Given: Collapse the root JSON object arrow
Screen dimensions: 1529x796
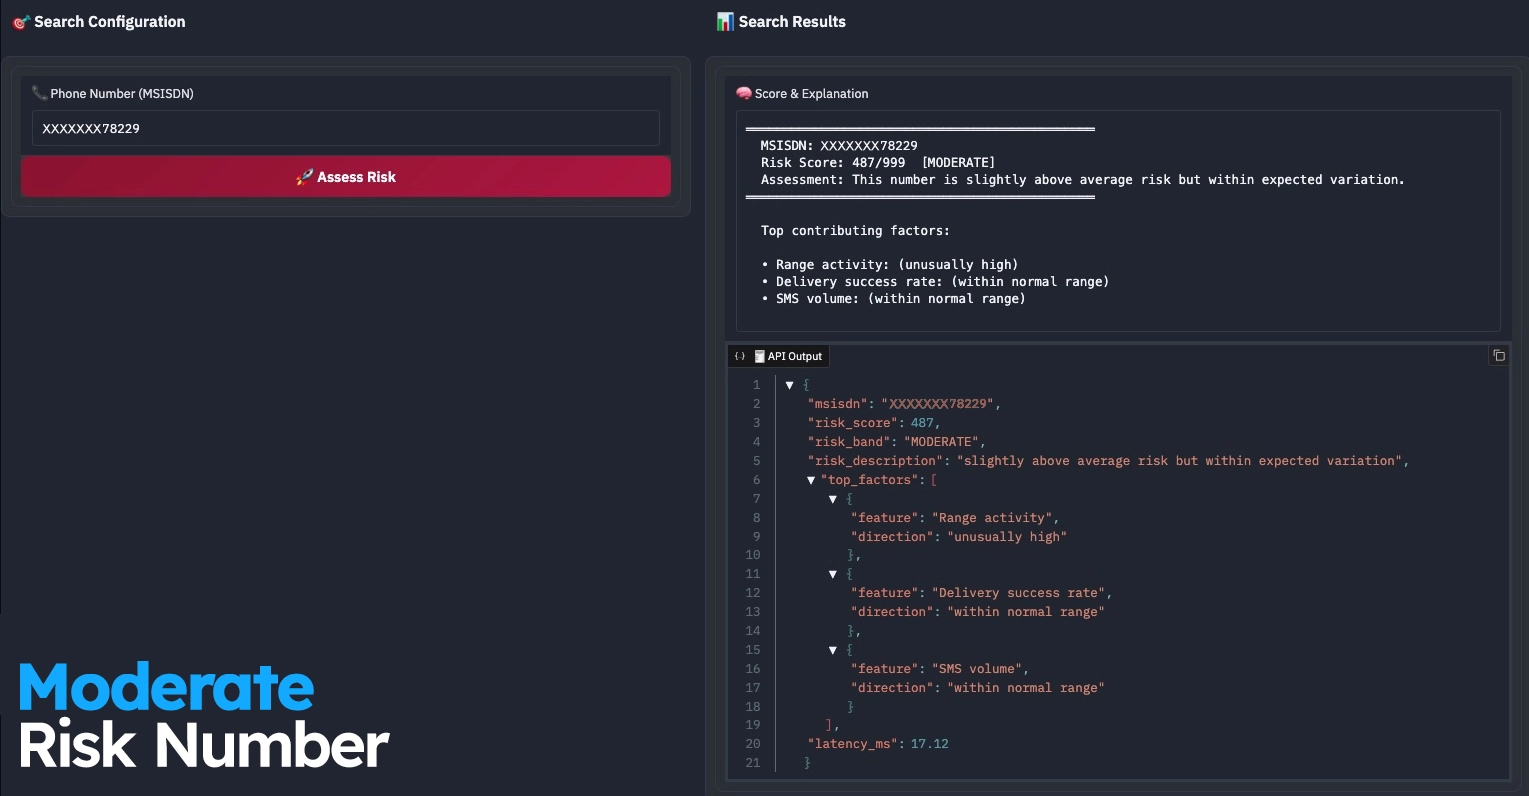Looking at the screenshot, I should tap(789, 385).
